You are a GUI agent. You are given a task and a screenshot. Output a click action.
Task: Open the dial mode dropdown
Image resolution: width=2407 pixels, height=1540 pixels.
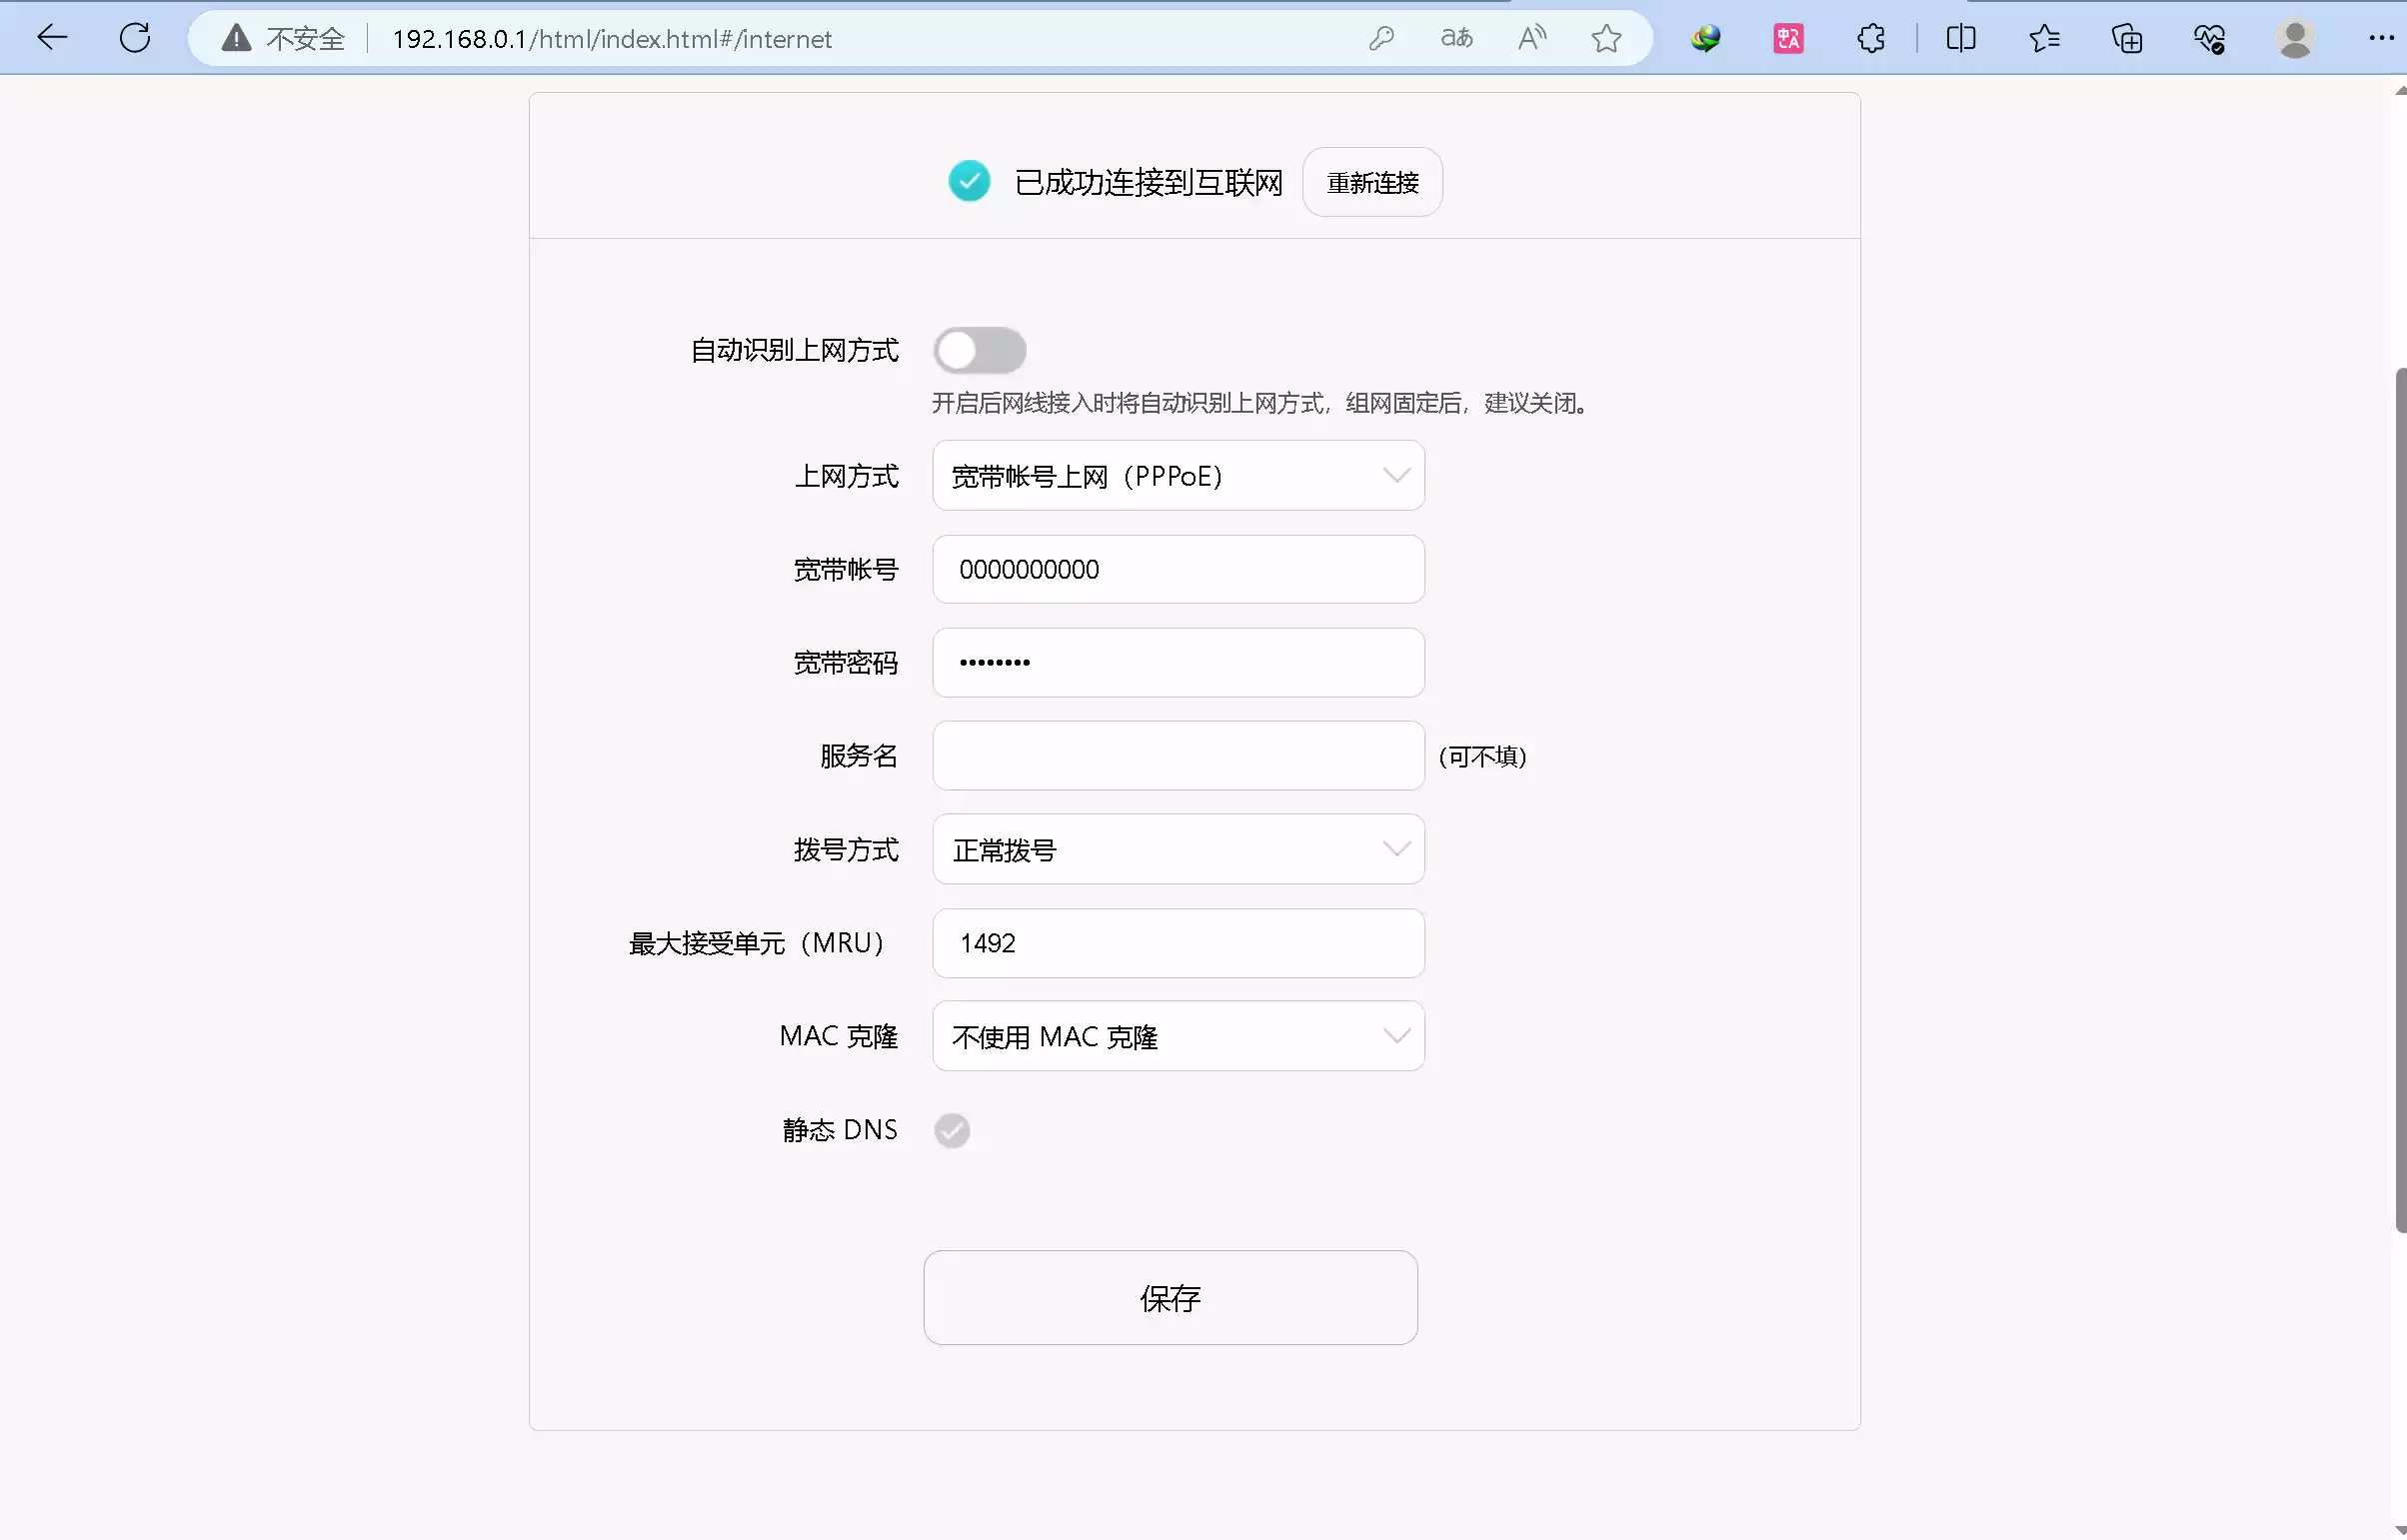[x=1178, y=849]
